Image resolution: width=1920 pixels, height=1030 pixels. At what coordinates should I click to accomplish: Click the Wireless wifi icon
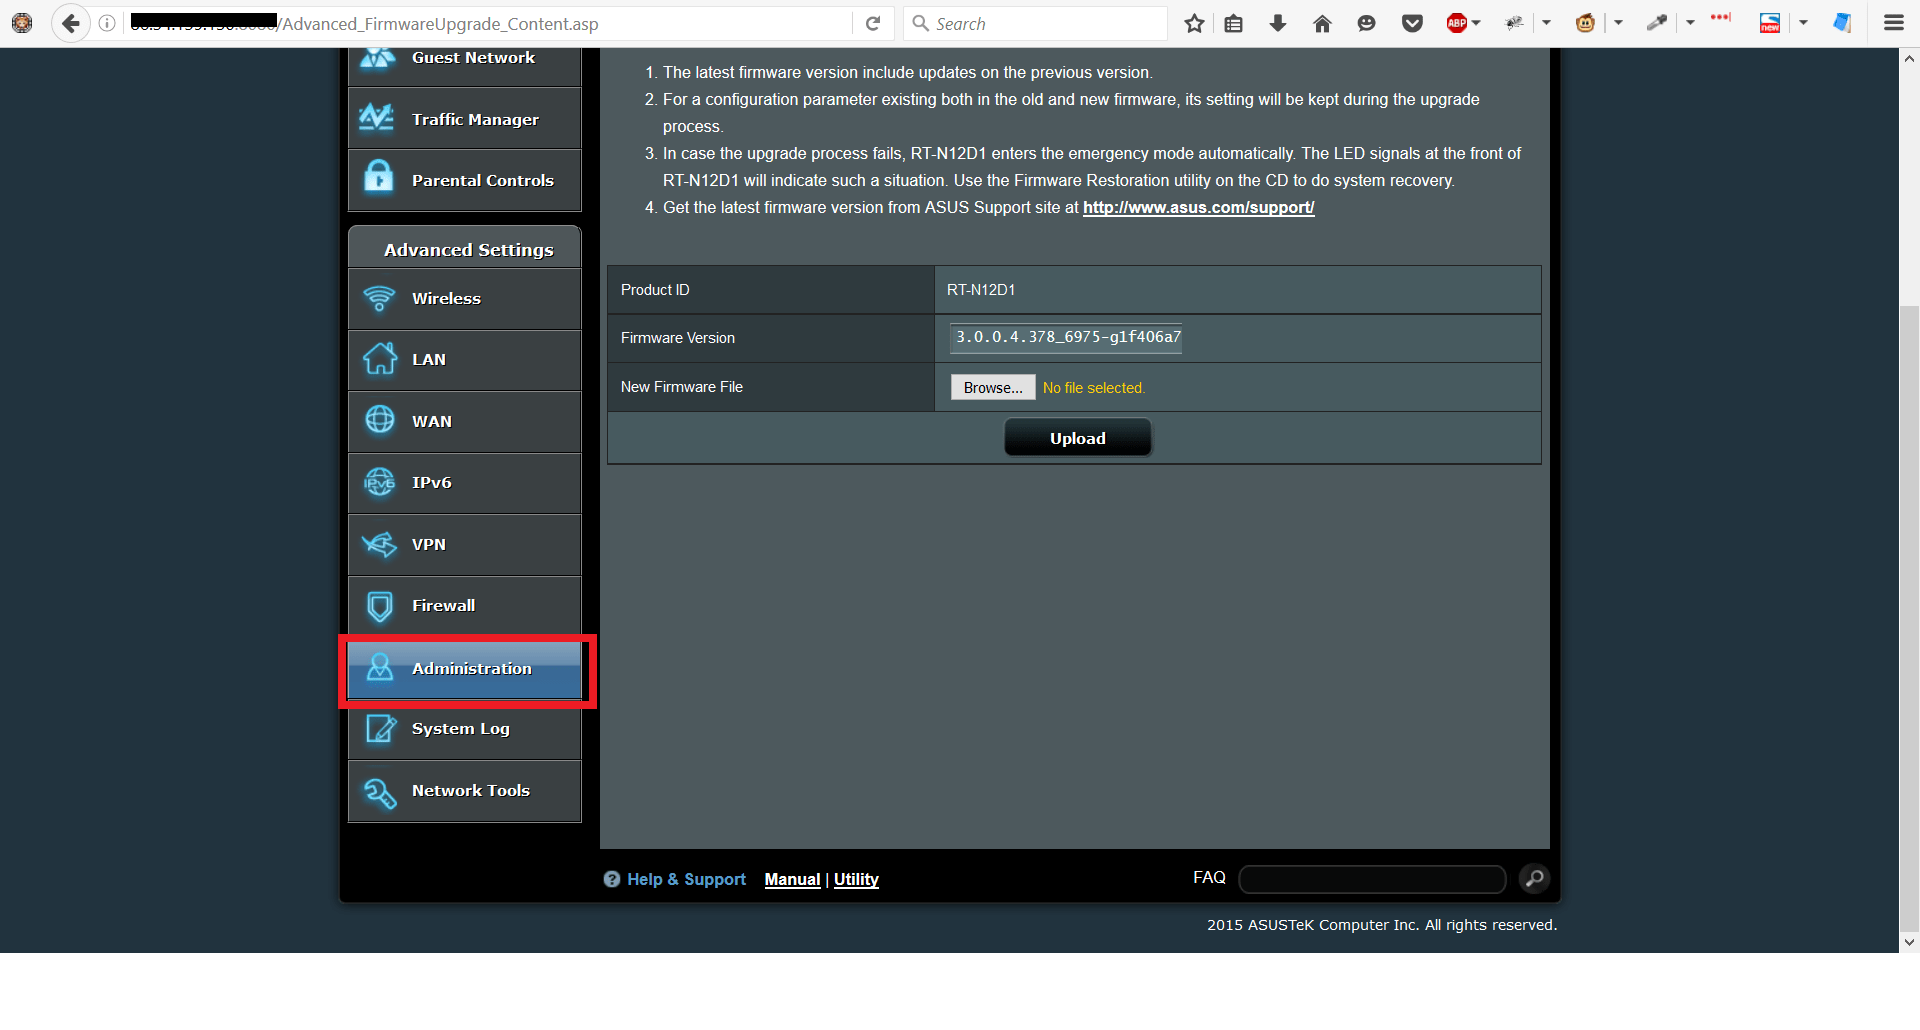(x=379, y=298)
